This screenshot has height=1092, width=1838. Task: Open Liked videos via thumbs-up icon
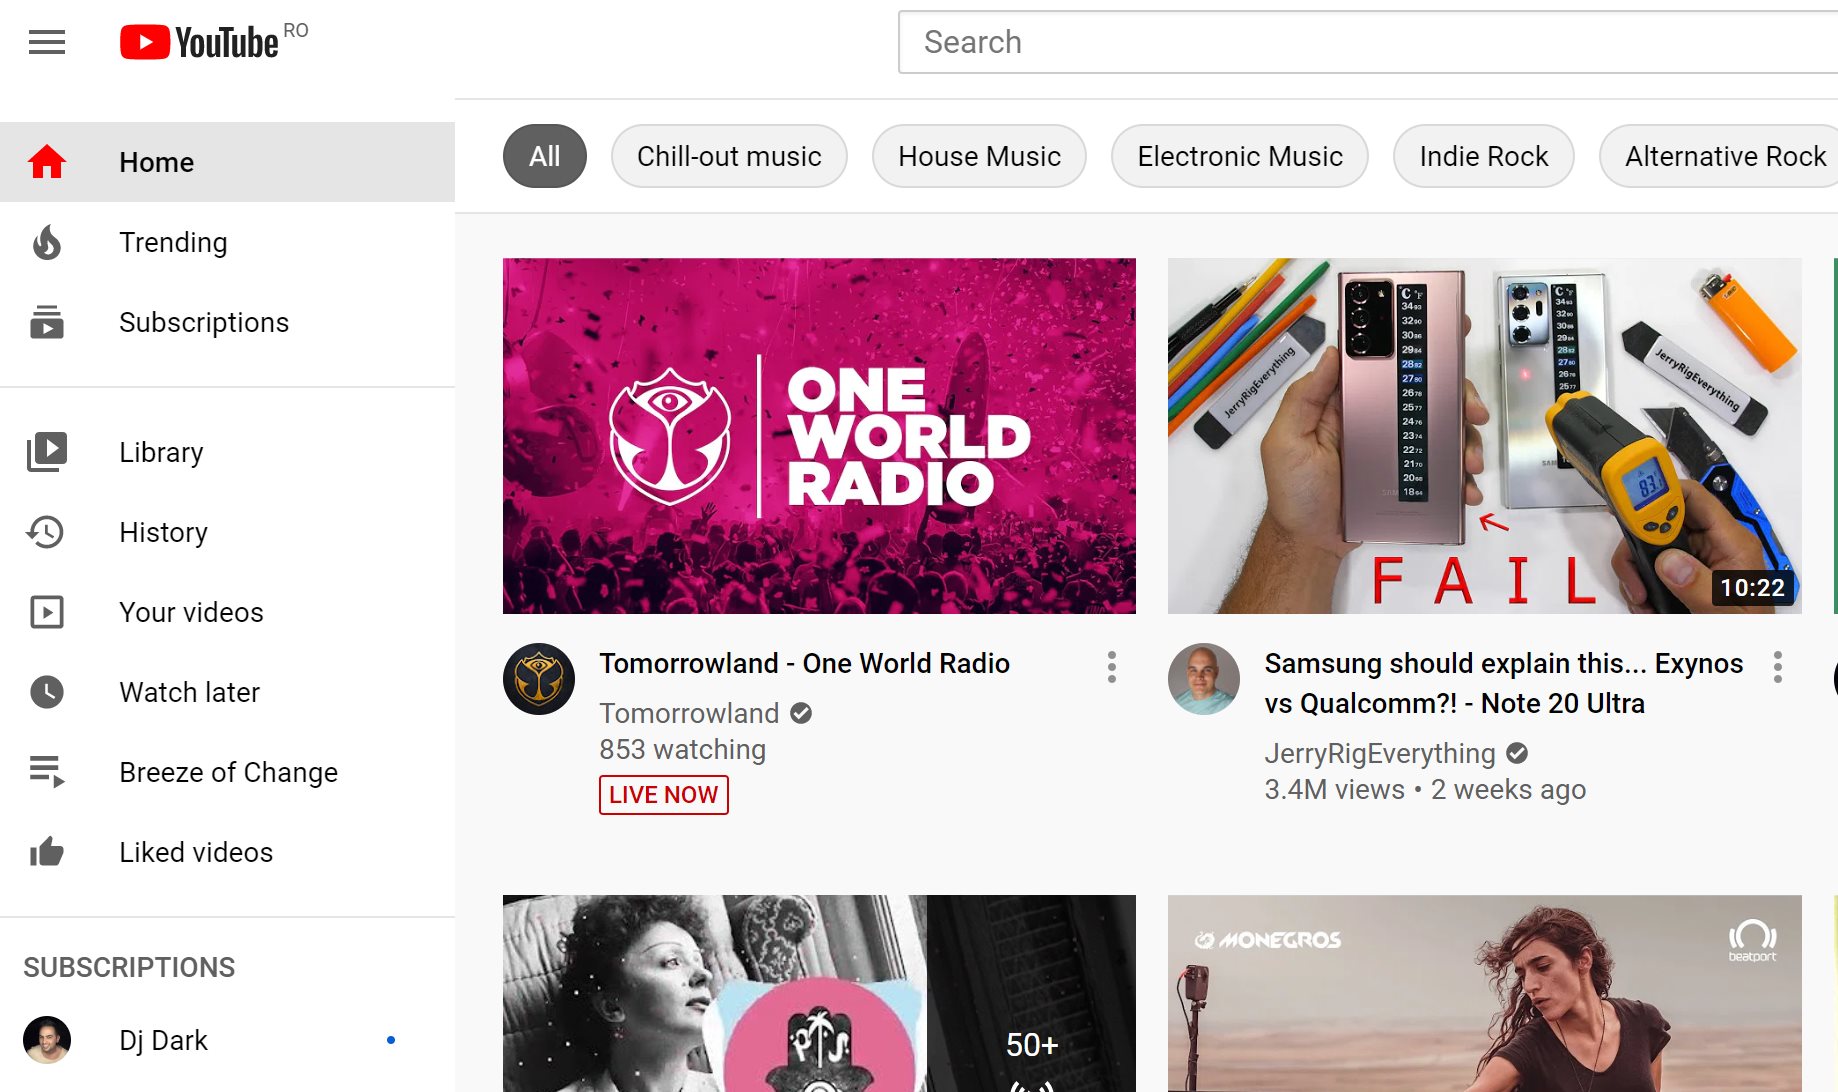(46, 852)
